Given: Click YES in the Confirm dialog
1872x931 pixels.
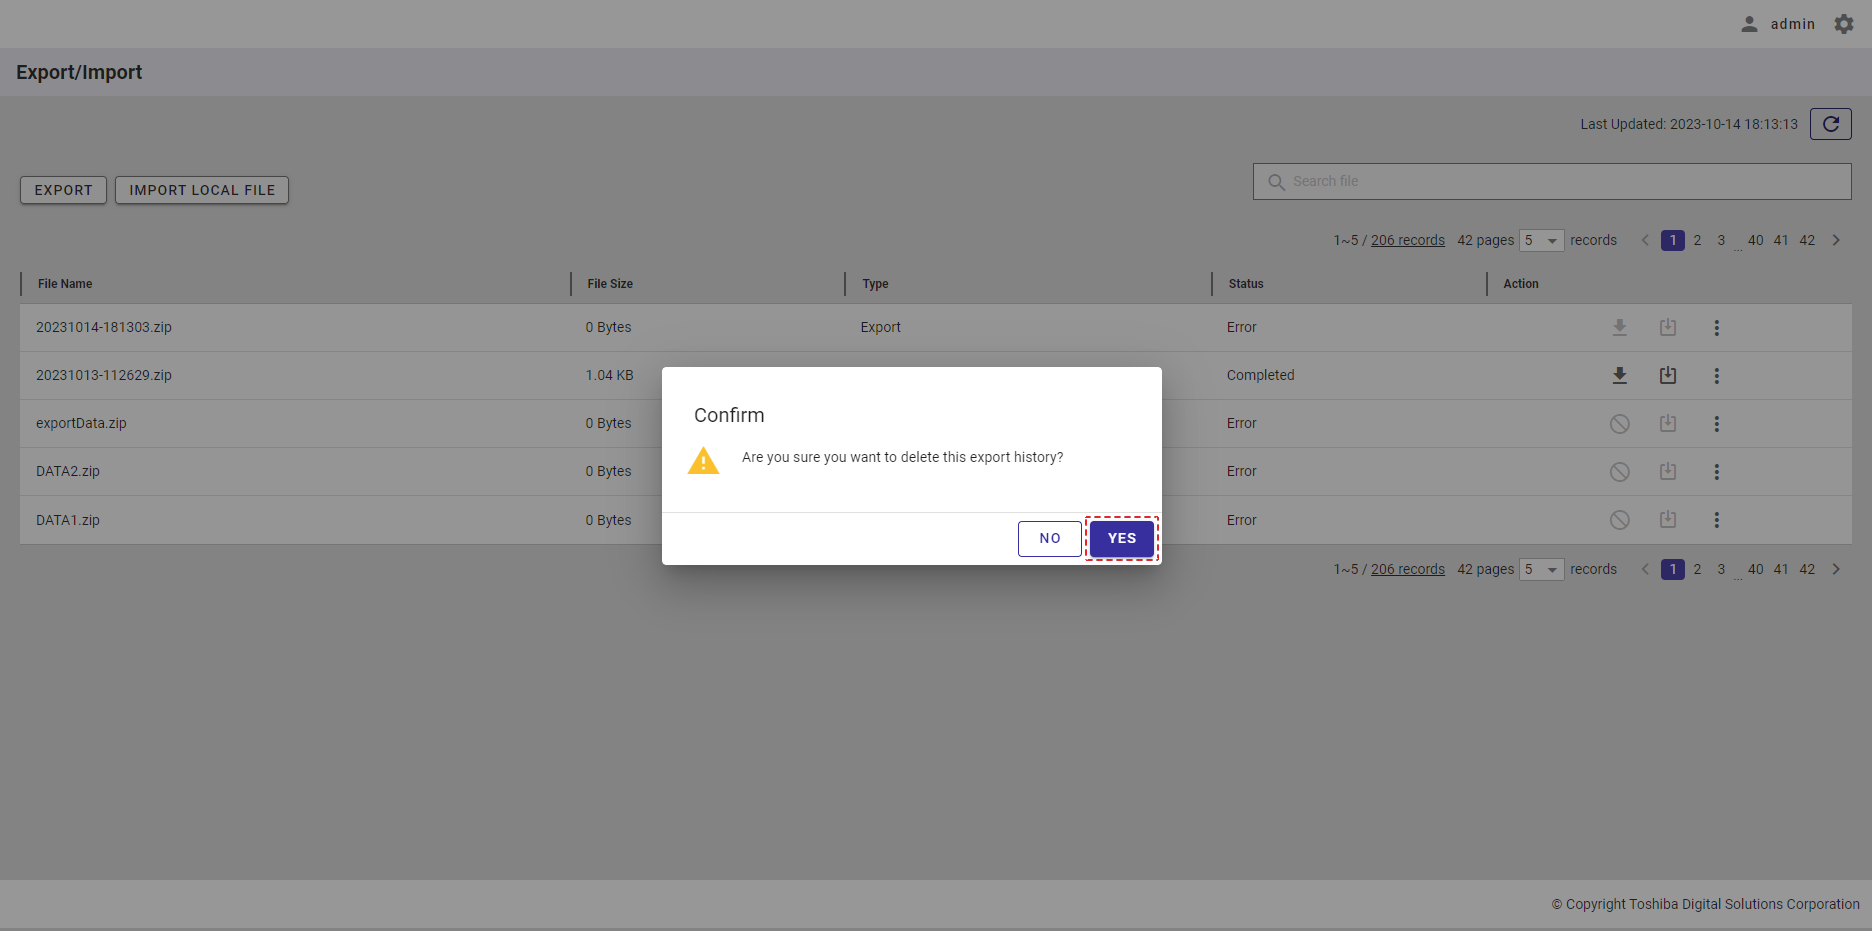Looking at the screenshot, I should [x=1121, y=538].
